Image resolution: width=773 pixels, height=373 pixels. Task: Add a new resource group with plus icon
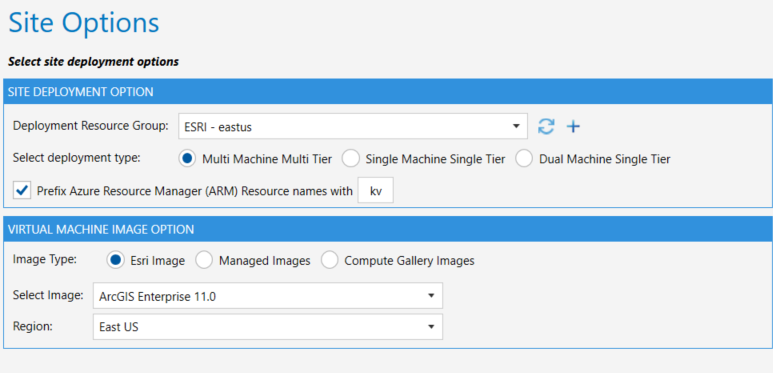(x=573, y=127)
